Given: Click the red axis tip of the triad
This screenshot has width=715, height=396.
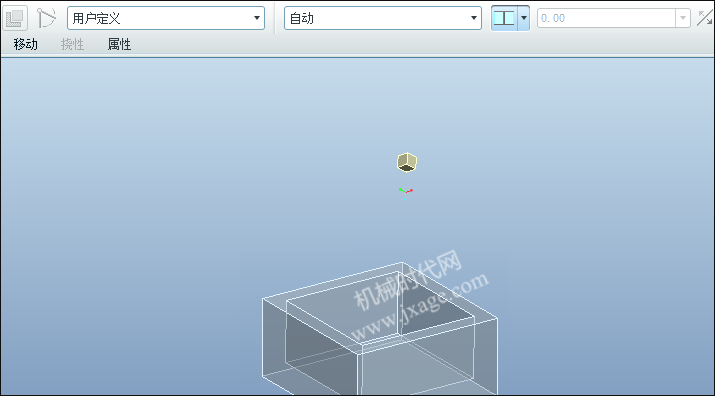Looking at the screenshot, I should click(x=411, y=190).
